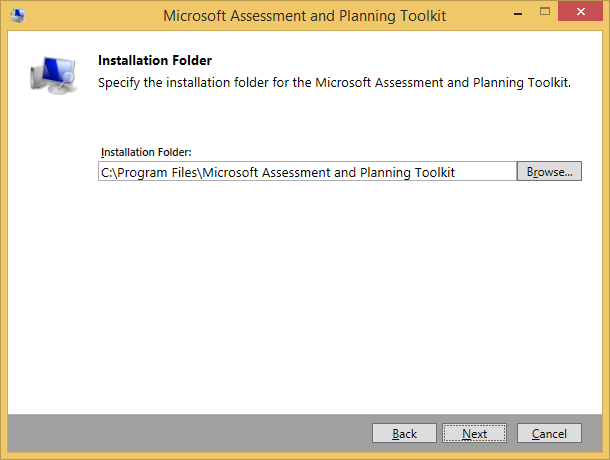This screenshot has height=460, width=610.
Task: Click the computer setup icon beside the heading
Action: tap(52, 77)
